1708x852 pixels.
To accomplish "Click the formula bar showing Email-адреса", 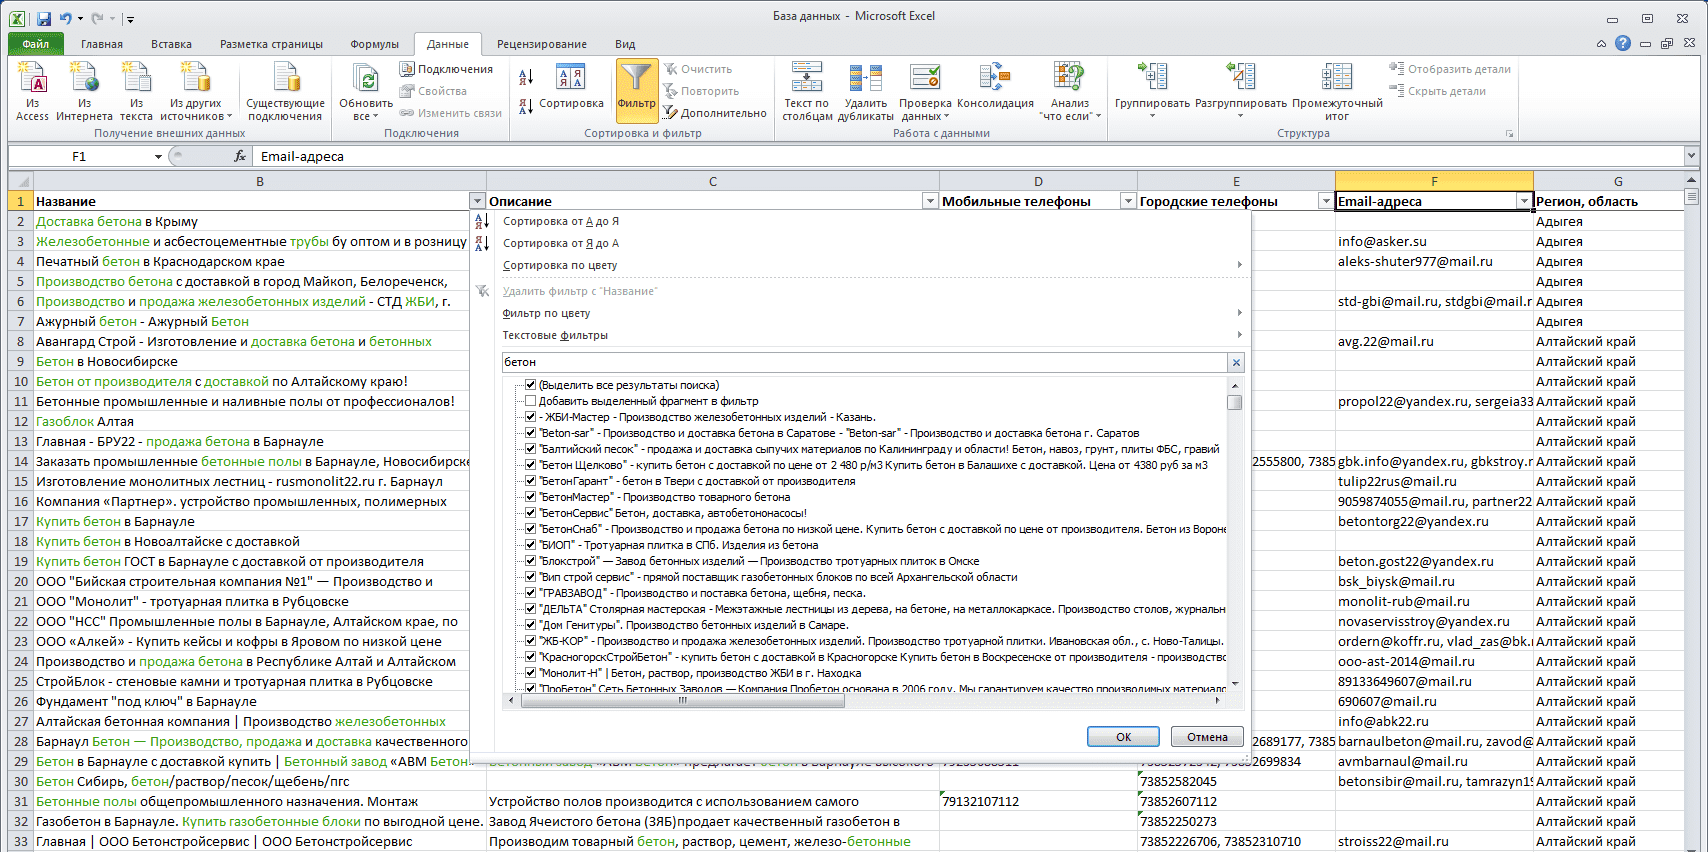I will pyautogui.click(x=968, y=156).
